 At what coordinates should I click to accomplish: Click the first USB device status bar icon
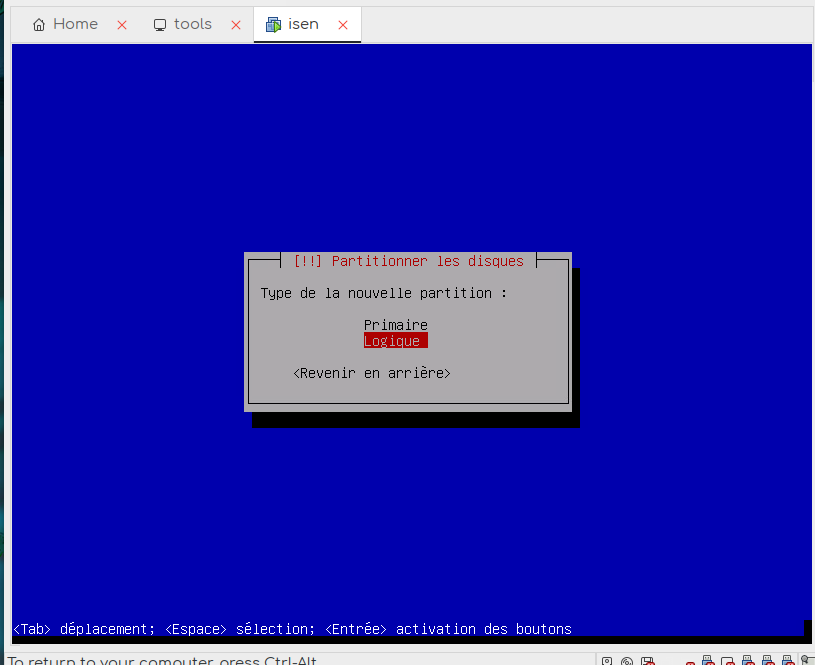click(708, 661)
